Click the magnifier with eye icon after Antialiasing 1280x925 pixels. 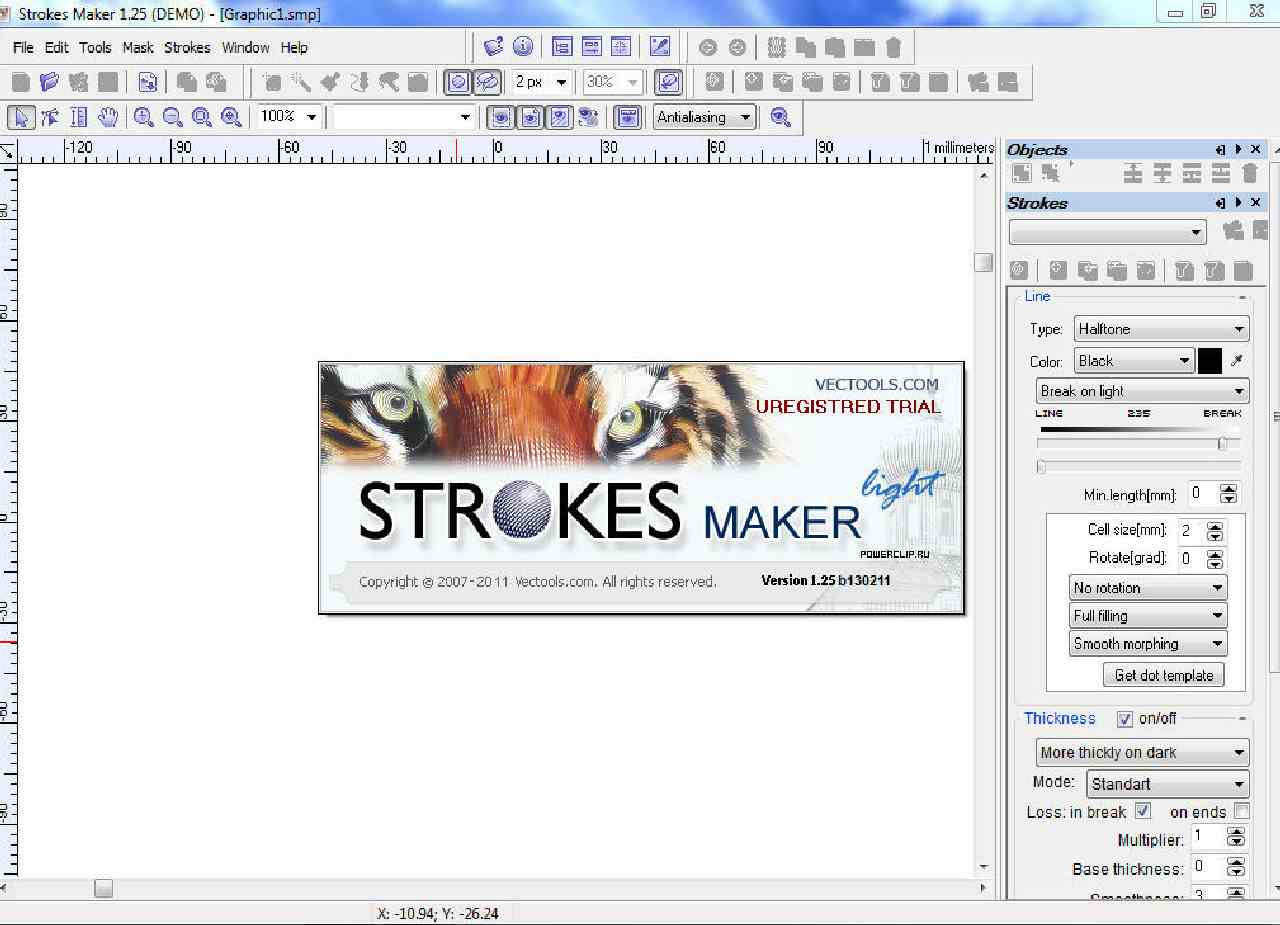click(x=781, y=117)
